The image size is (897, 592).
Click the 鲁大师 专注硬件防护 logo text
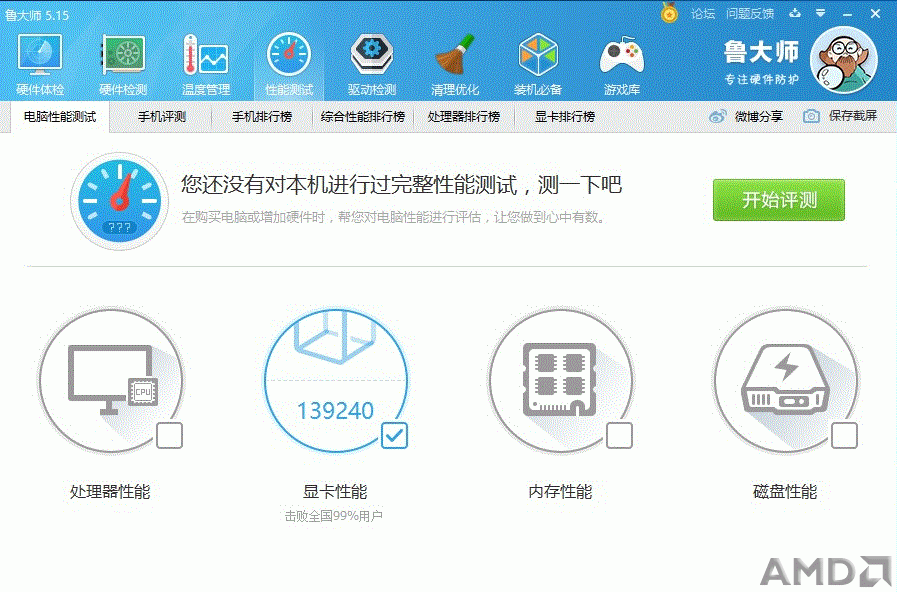tap(761, 62)
